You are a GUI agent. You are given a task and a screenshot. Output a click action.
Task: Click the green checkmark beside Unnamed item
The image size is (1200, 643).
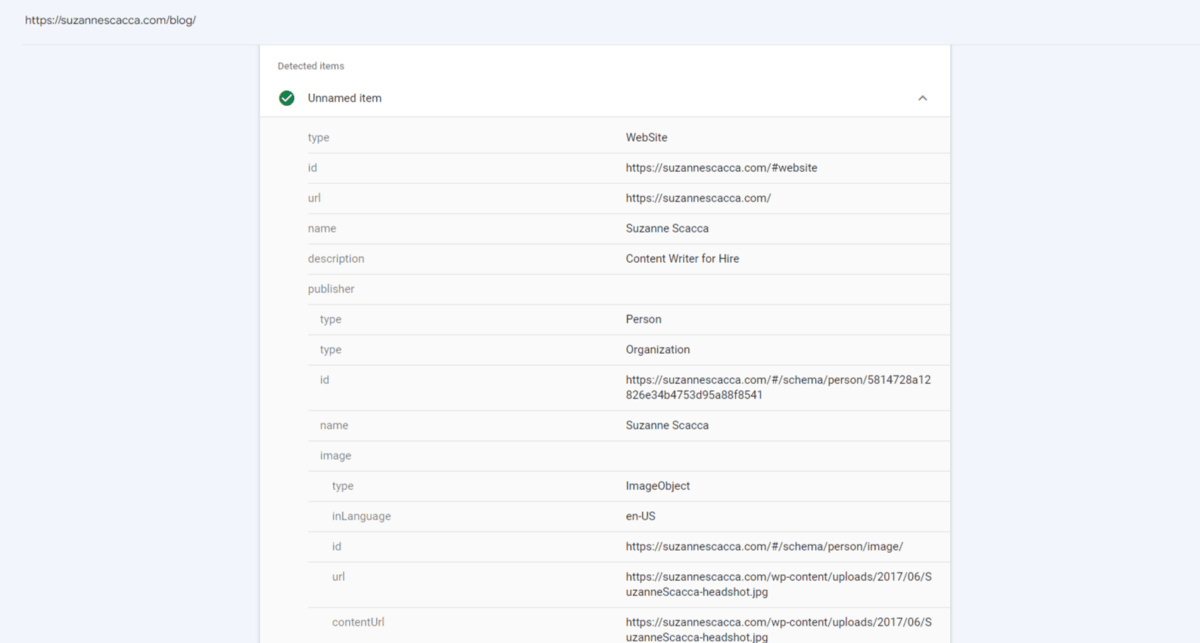[x=287, y=98]
